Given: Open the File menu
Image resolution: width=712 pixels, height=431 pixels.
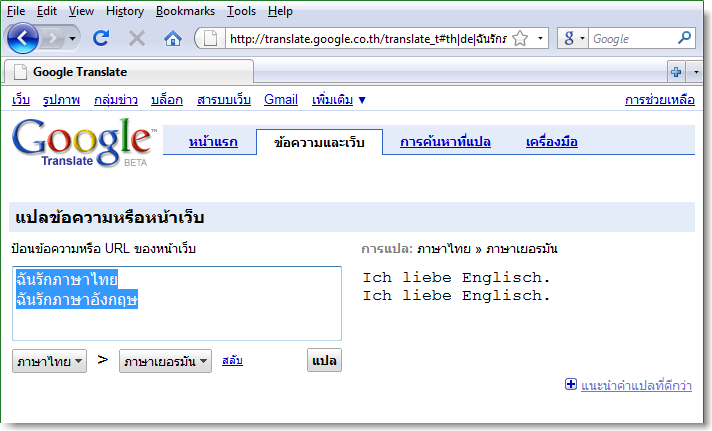Looking at the screenshot, I should coord(16,11).
